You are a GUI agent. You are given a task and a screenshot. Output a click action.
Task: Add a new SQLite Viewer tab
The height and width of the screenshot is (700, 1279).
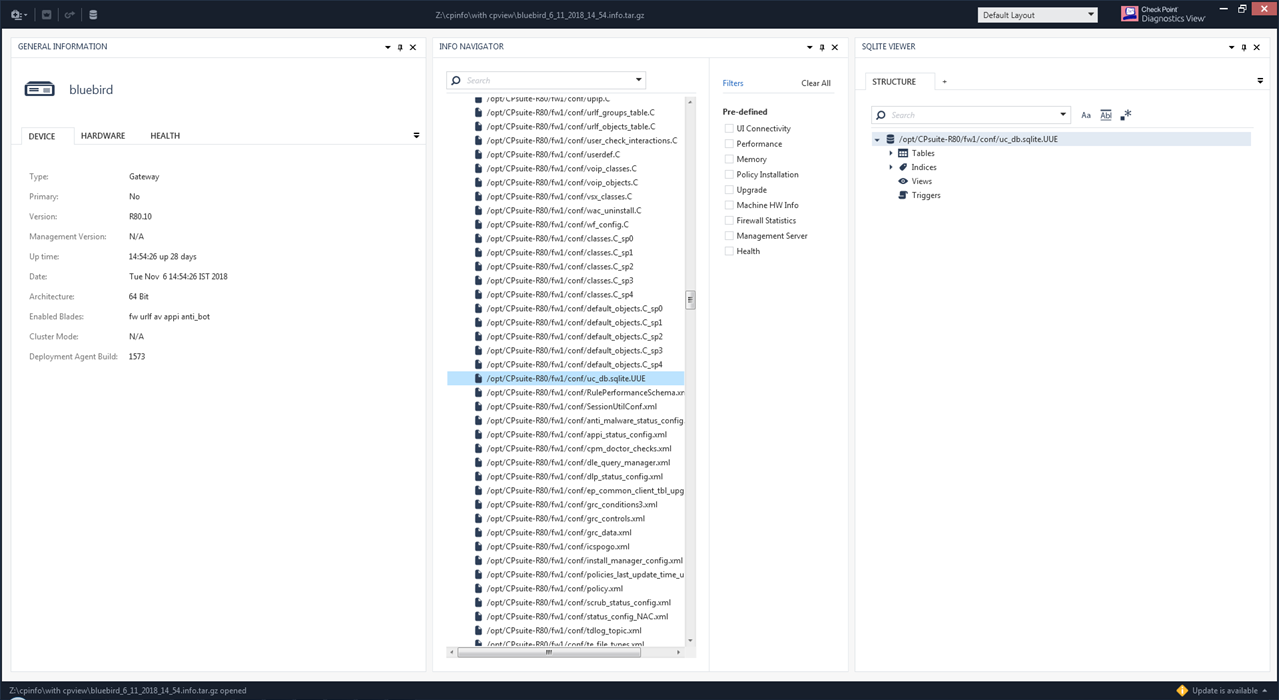click(x=944, y=82)
